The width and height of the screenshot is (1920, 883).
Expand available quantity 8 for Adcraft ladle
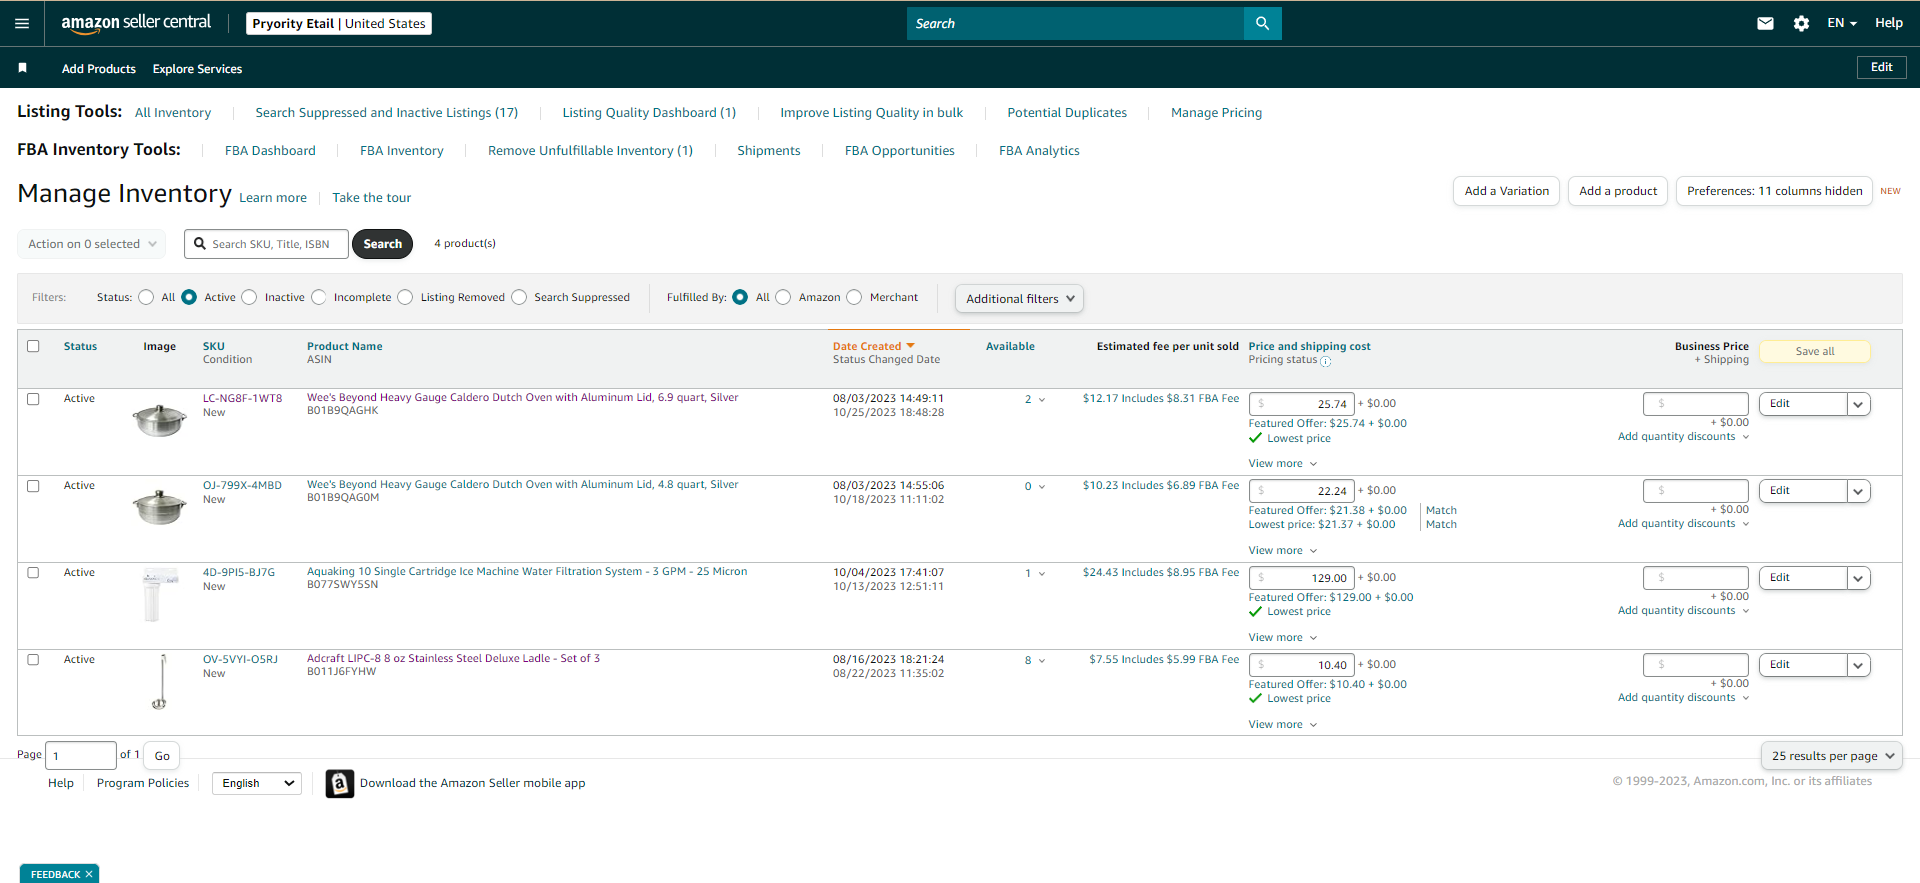point(1034,660)
